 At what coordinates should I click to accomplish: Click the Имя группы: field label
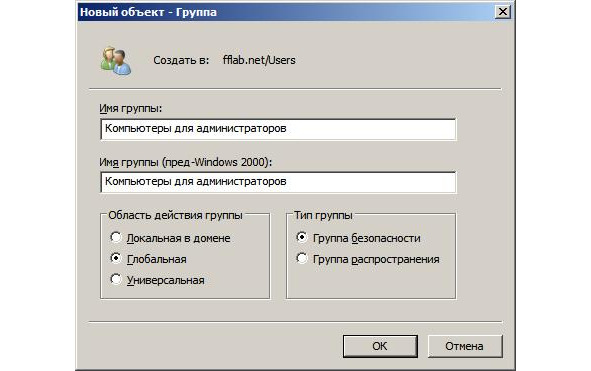pos(130,109)
